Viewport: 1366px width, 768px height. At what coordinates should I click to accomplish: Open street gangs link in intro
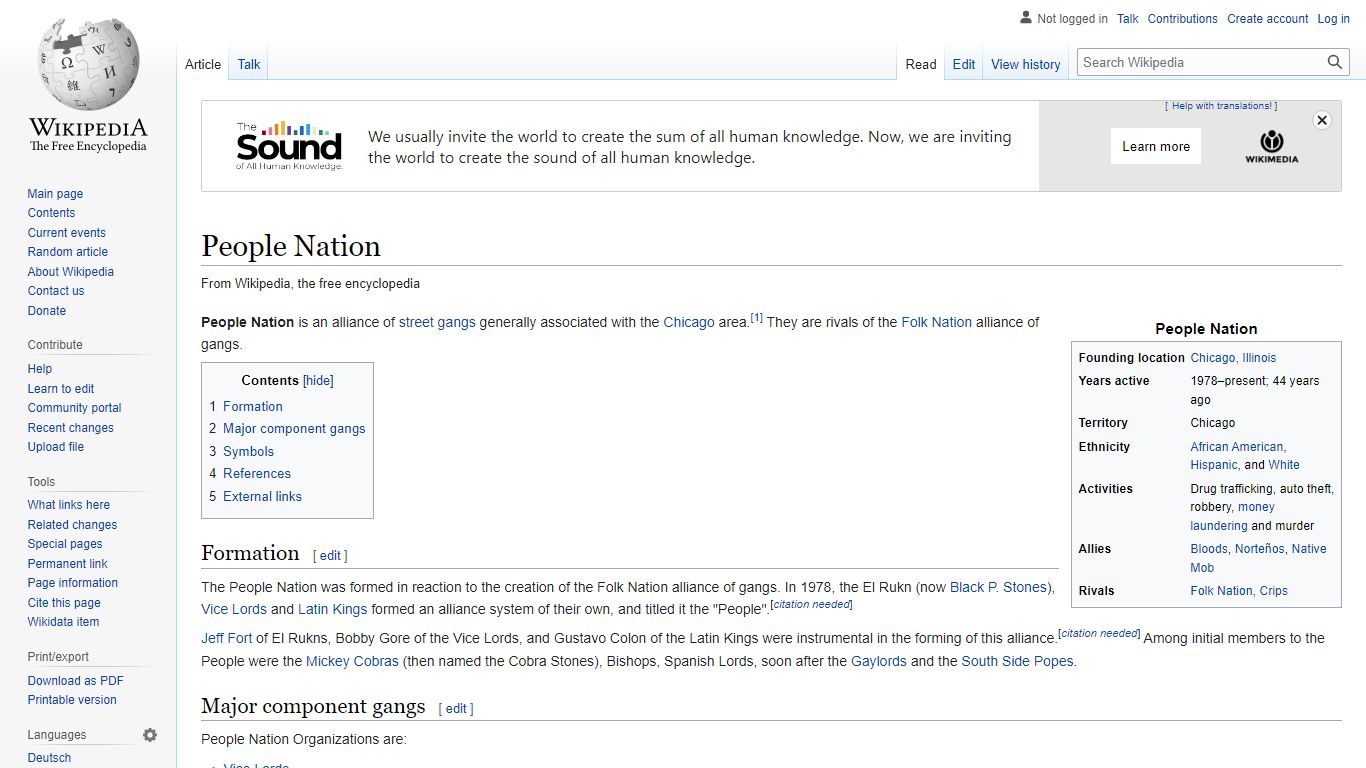(x=437, y=322)
